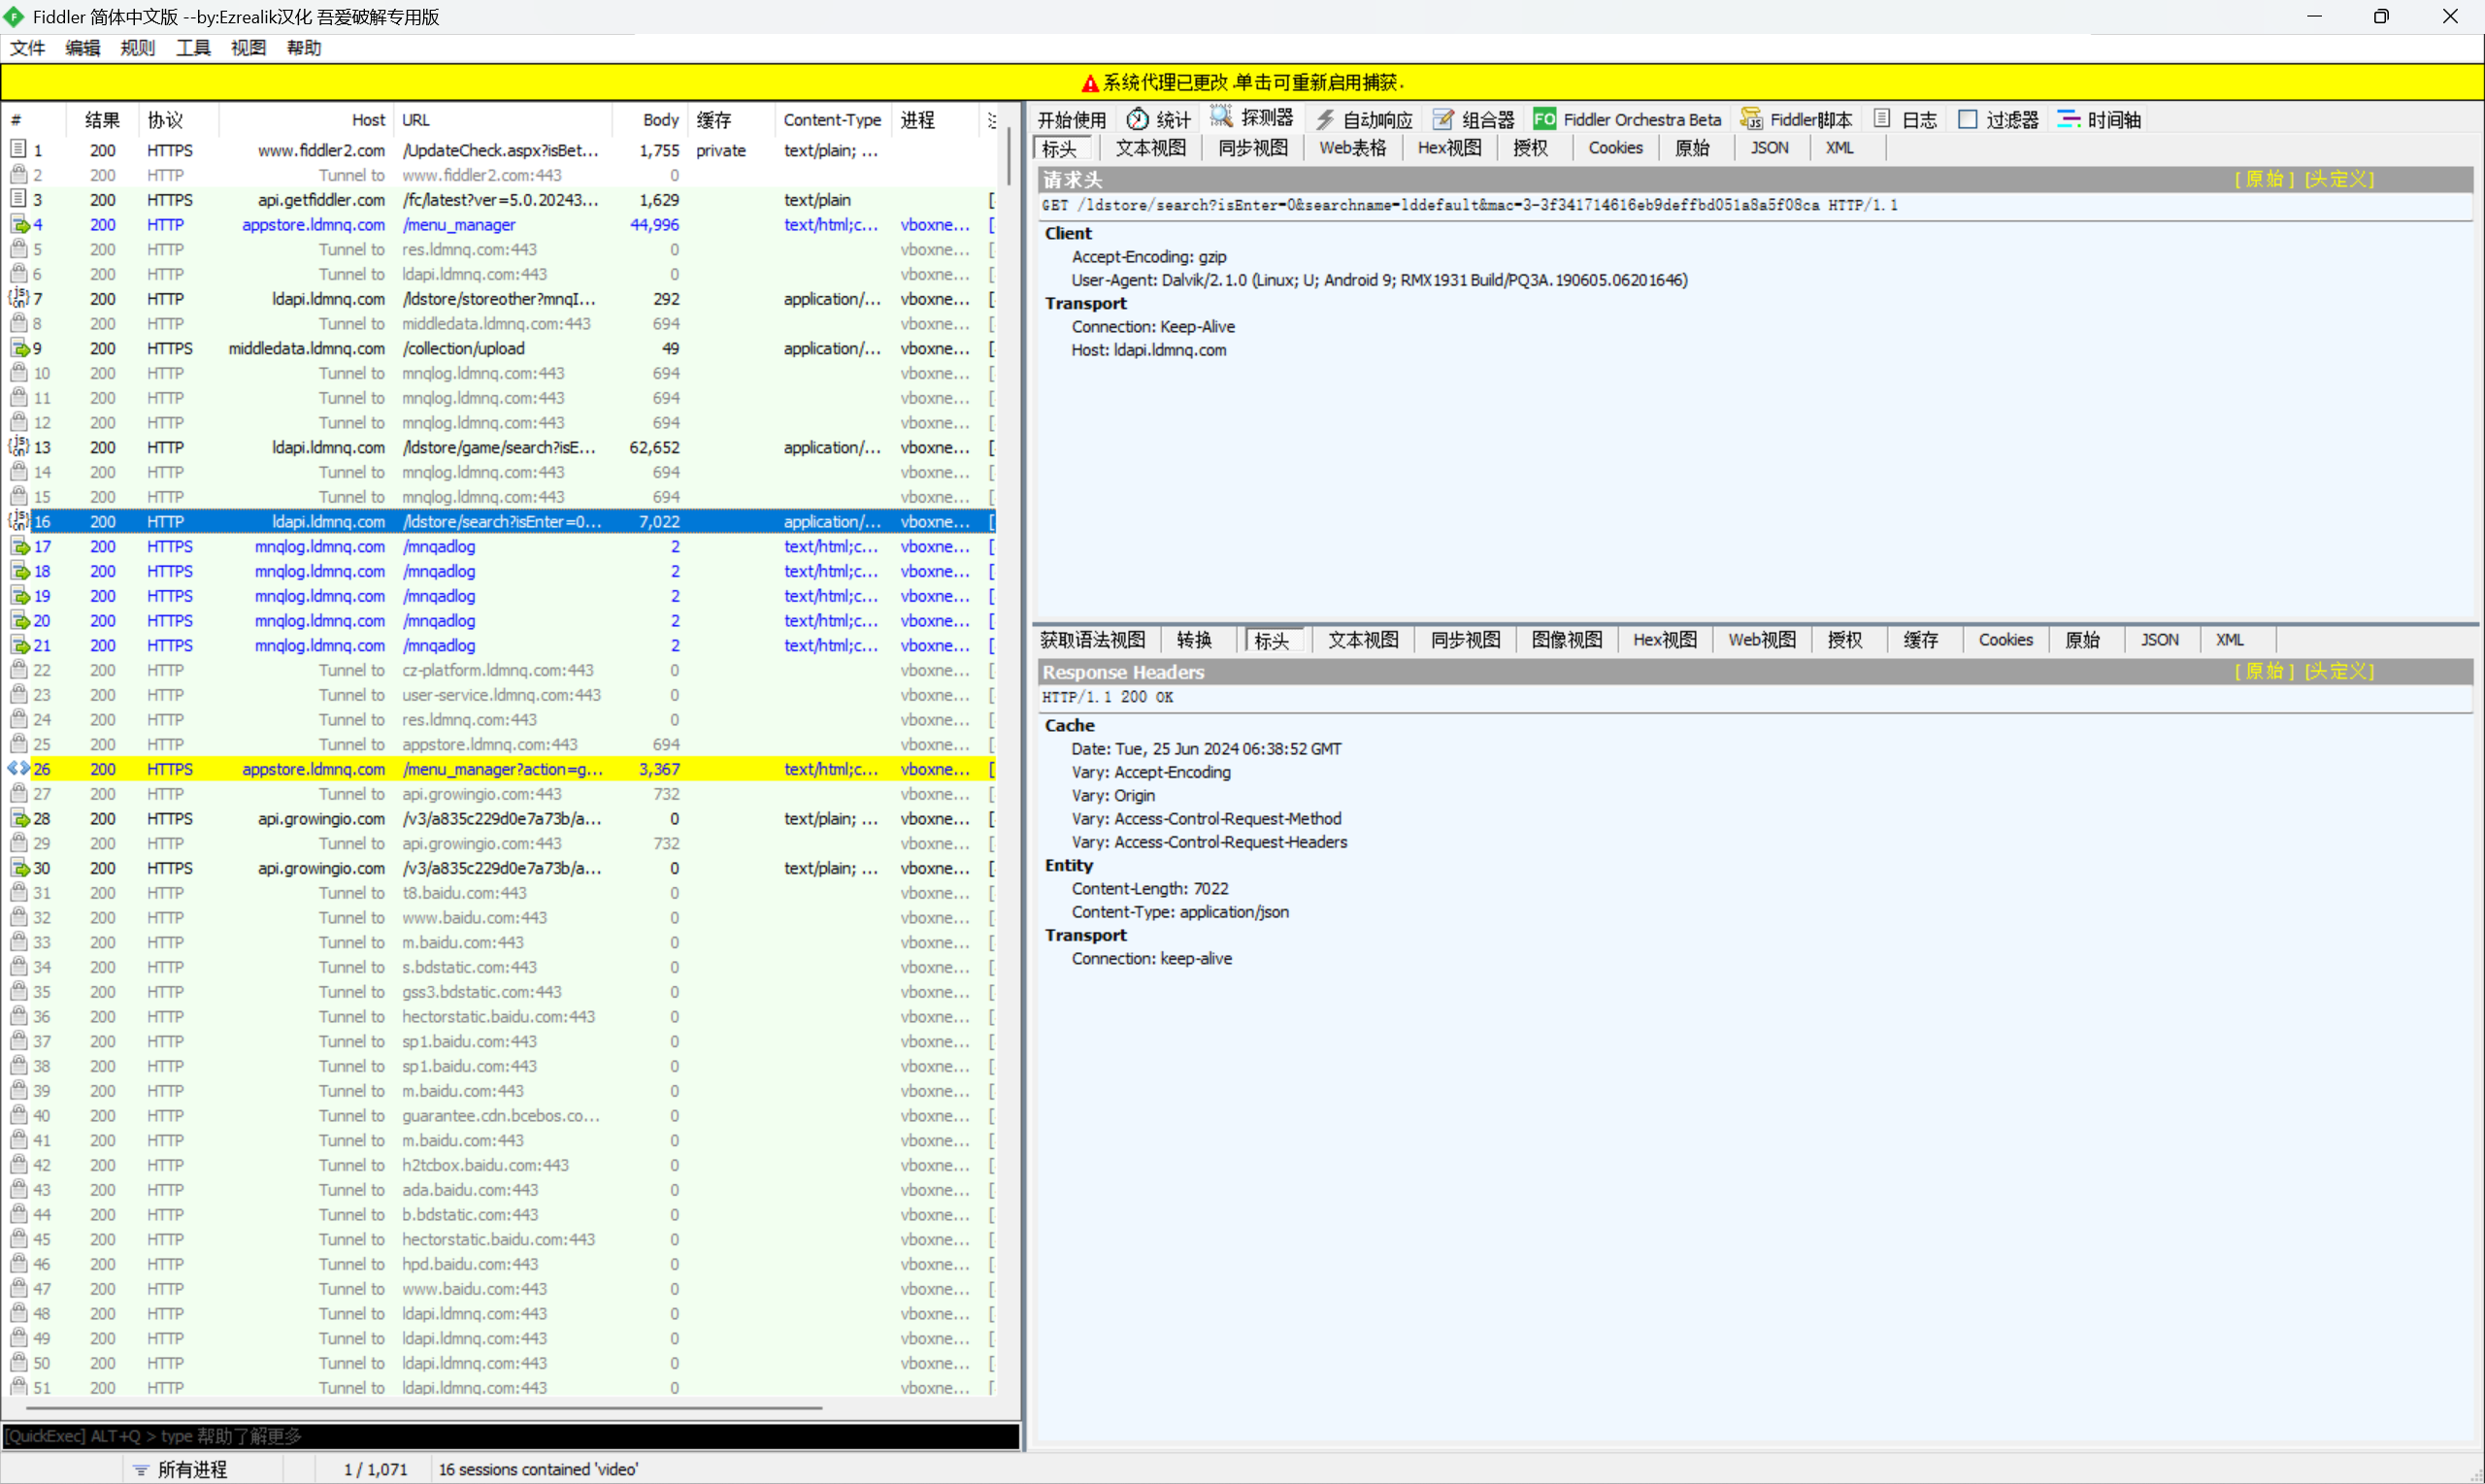Click the filter funnel icon in status bar

(141, 1470)
